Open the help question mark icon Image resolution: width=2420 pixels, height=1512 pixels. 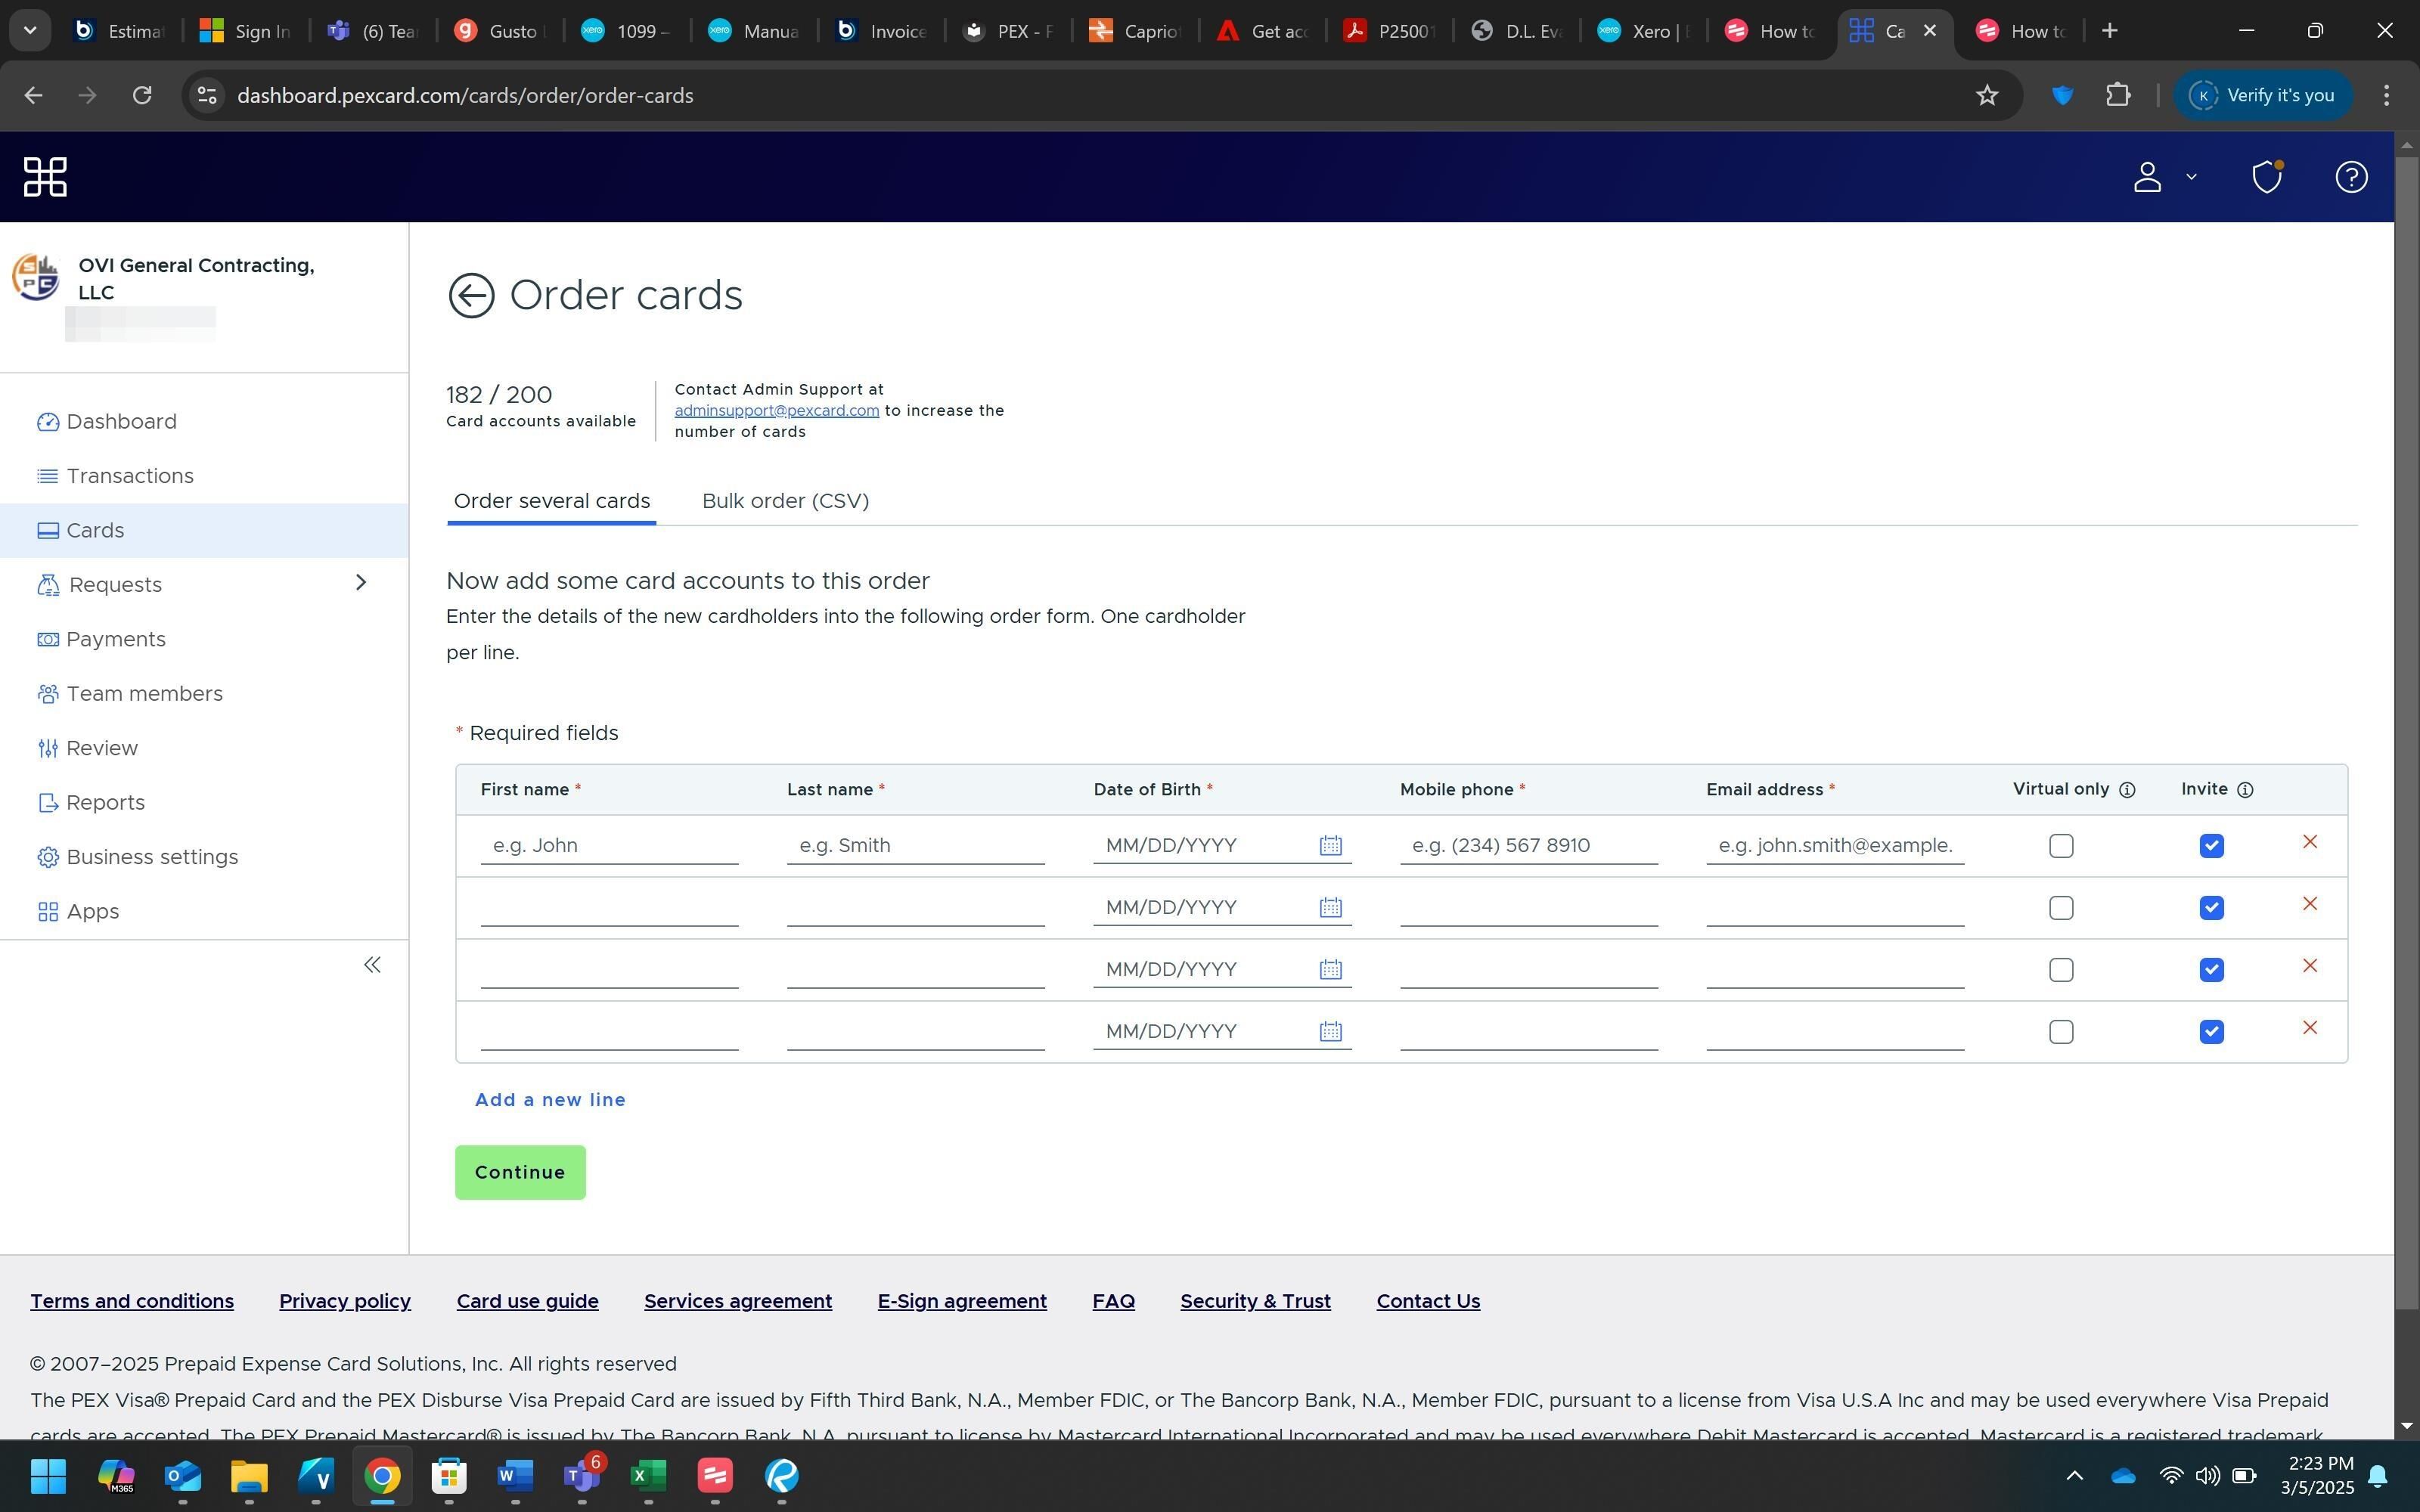click(2350, 177)
